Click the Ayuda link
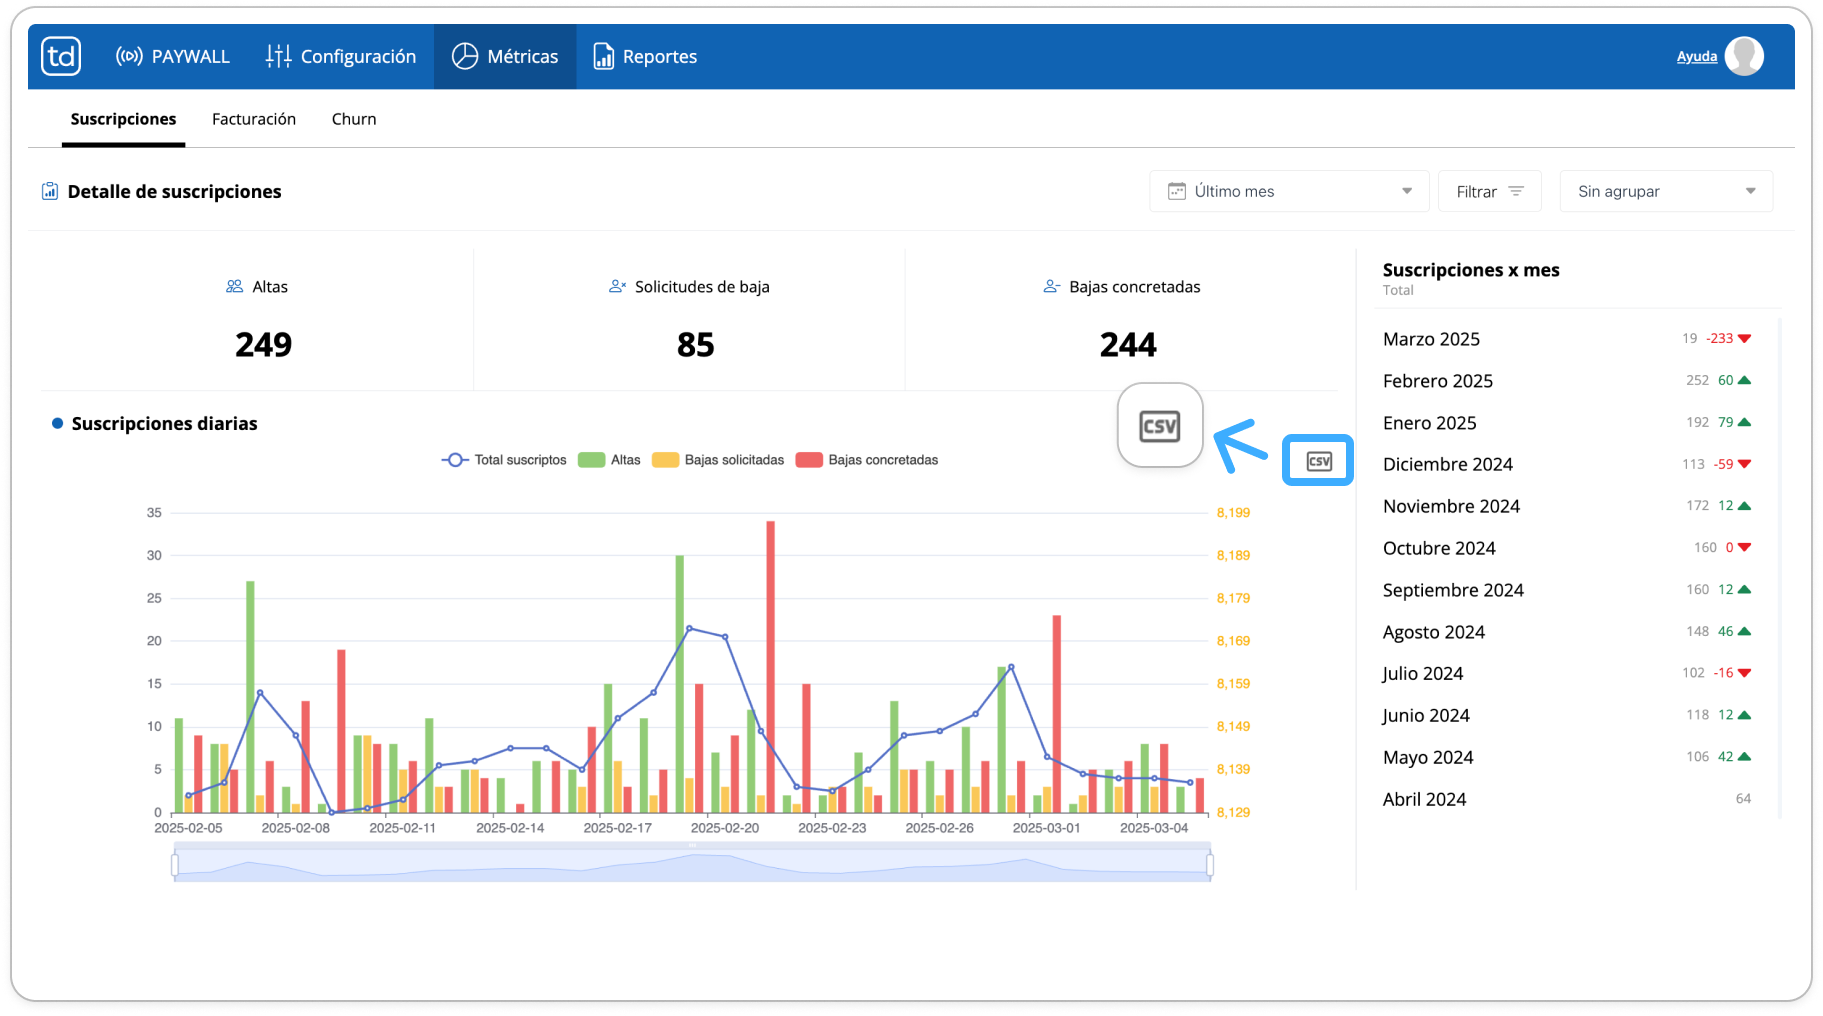Viewport: 1823px width, 1016px height. point(1696,57)
